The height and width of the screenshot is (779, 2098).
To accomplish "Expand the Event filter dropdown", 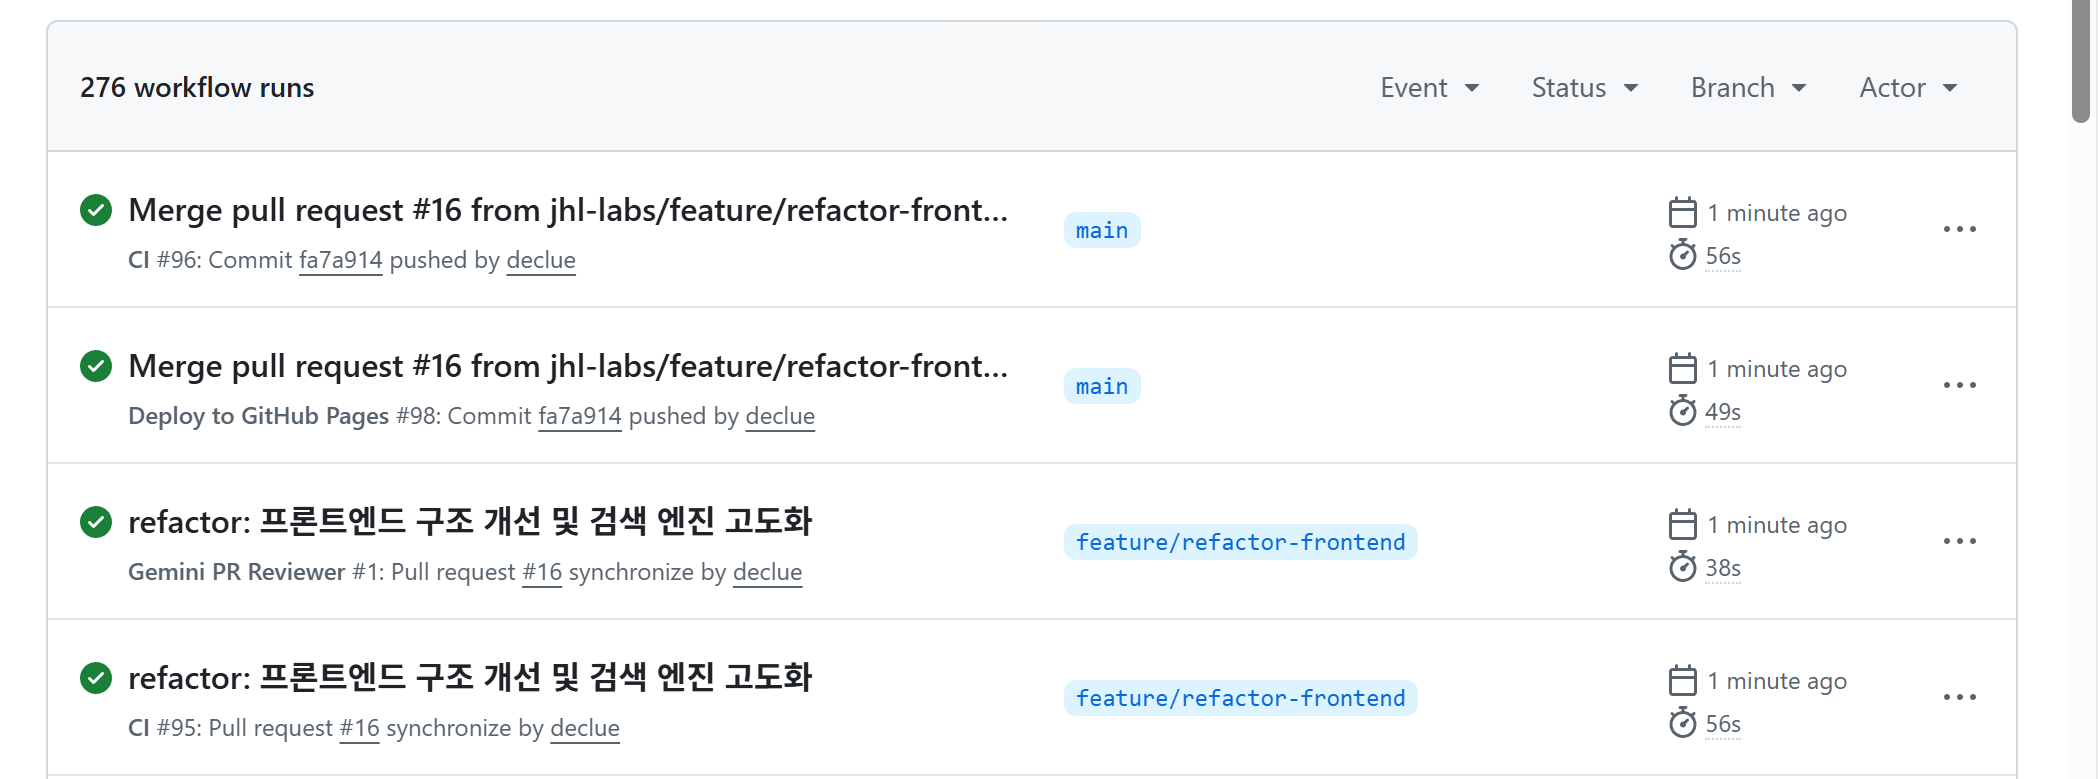I will click(1429, 88).
